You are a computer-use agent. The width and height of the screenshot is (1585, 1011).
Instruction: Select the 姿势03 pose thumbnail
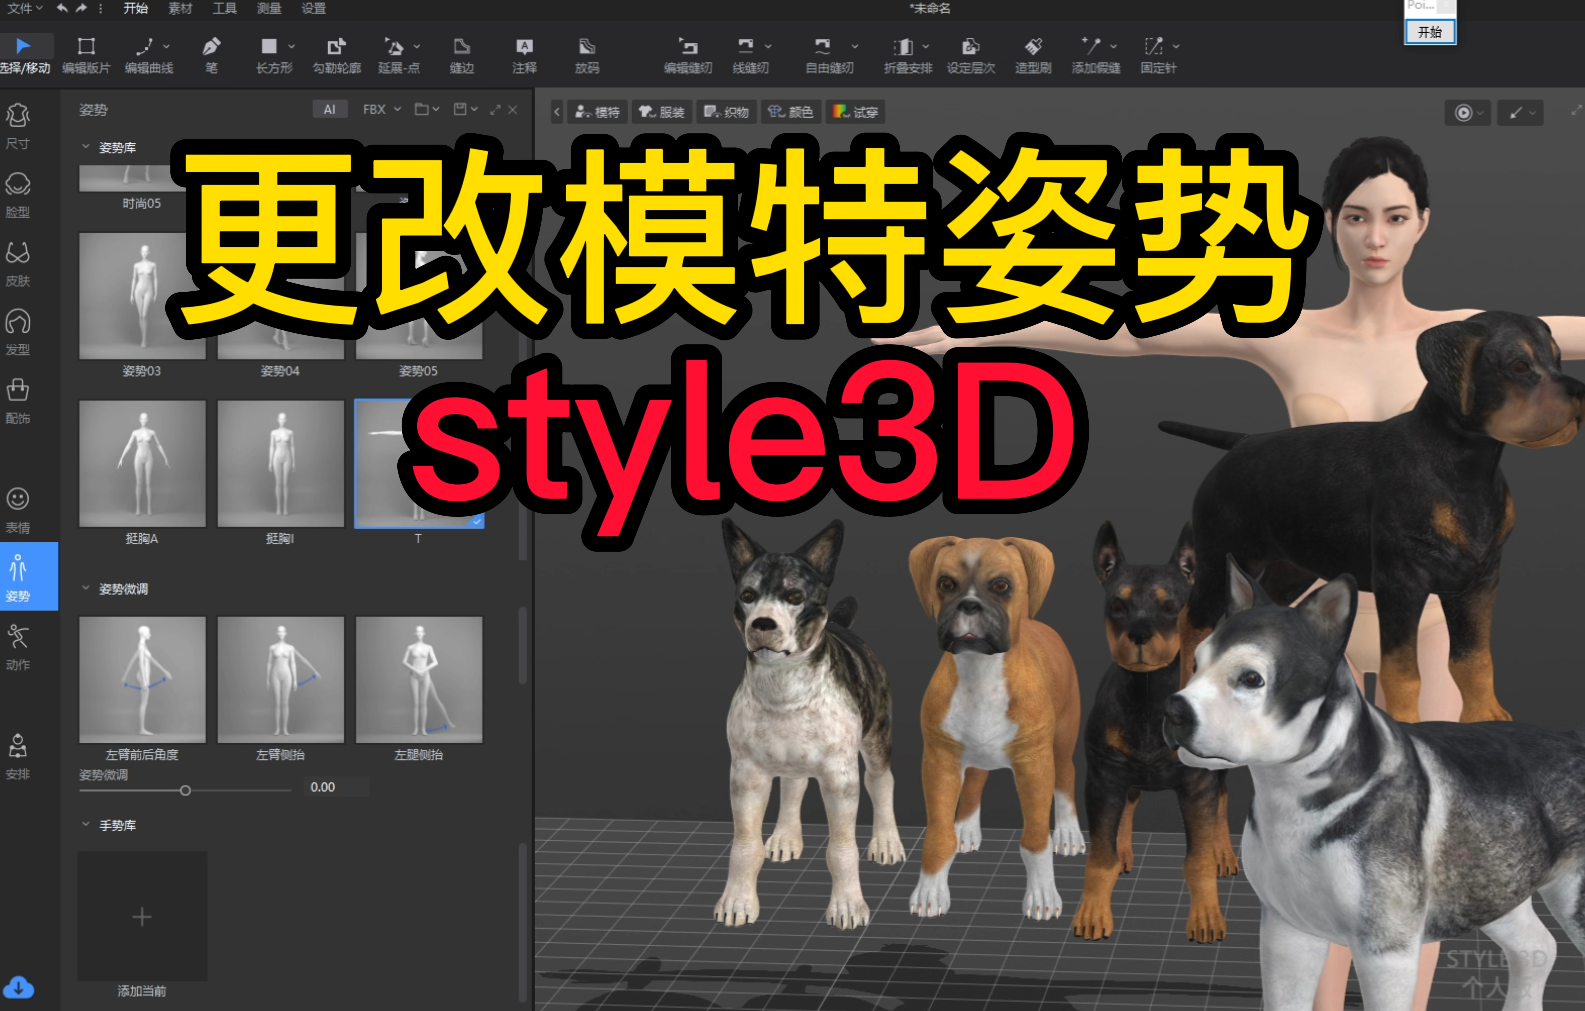pos(142,296)
